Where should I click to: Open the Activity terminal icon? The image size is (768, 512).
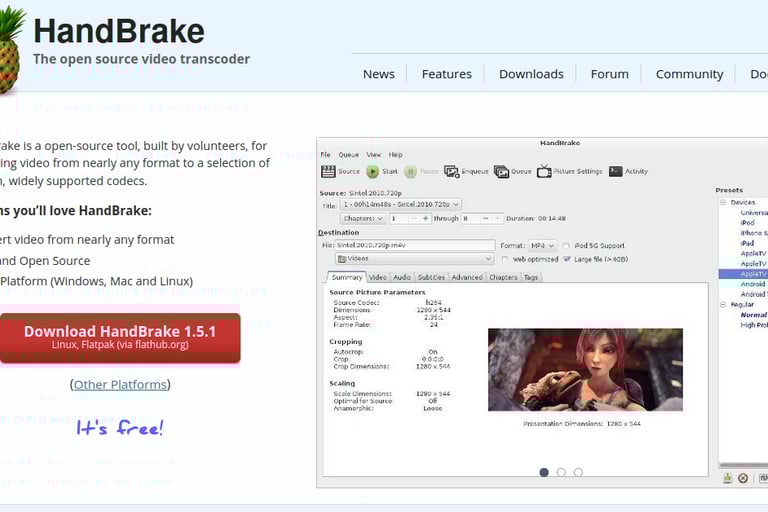(x=616, y=171)
